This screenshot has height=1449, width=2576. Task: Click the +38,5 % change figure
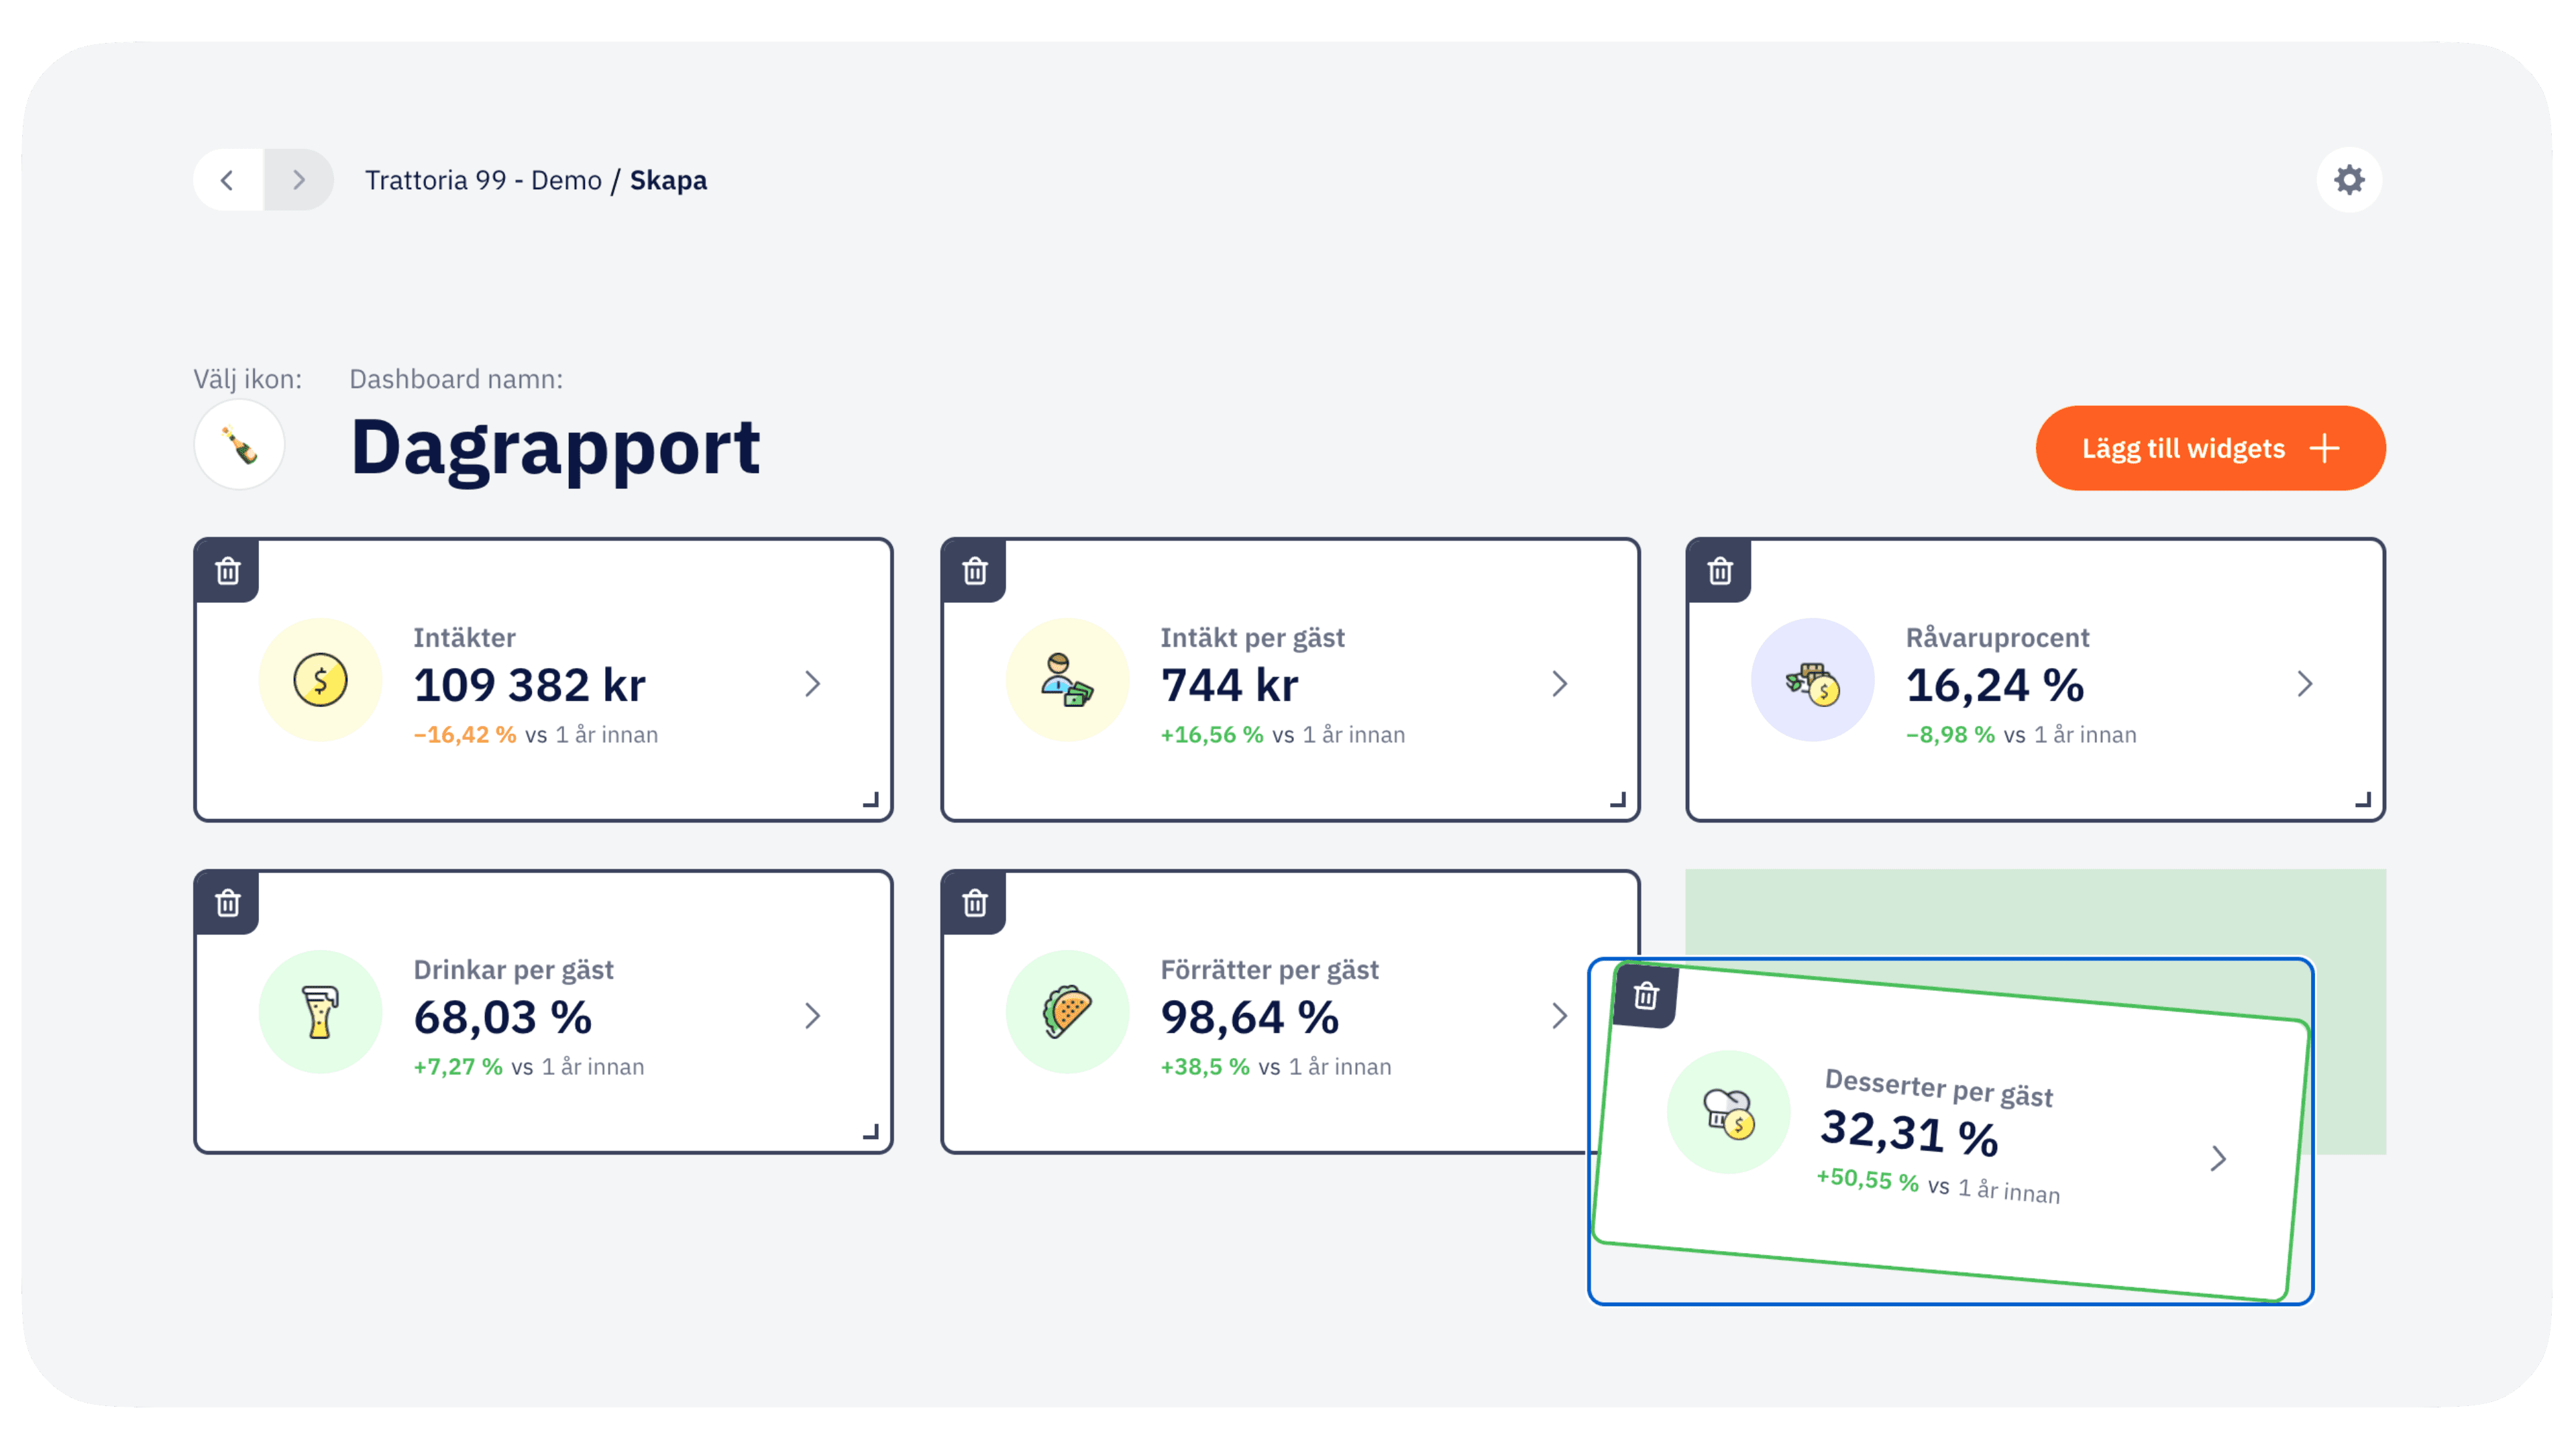[1205, 1066]
